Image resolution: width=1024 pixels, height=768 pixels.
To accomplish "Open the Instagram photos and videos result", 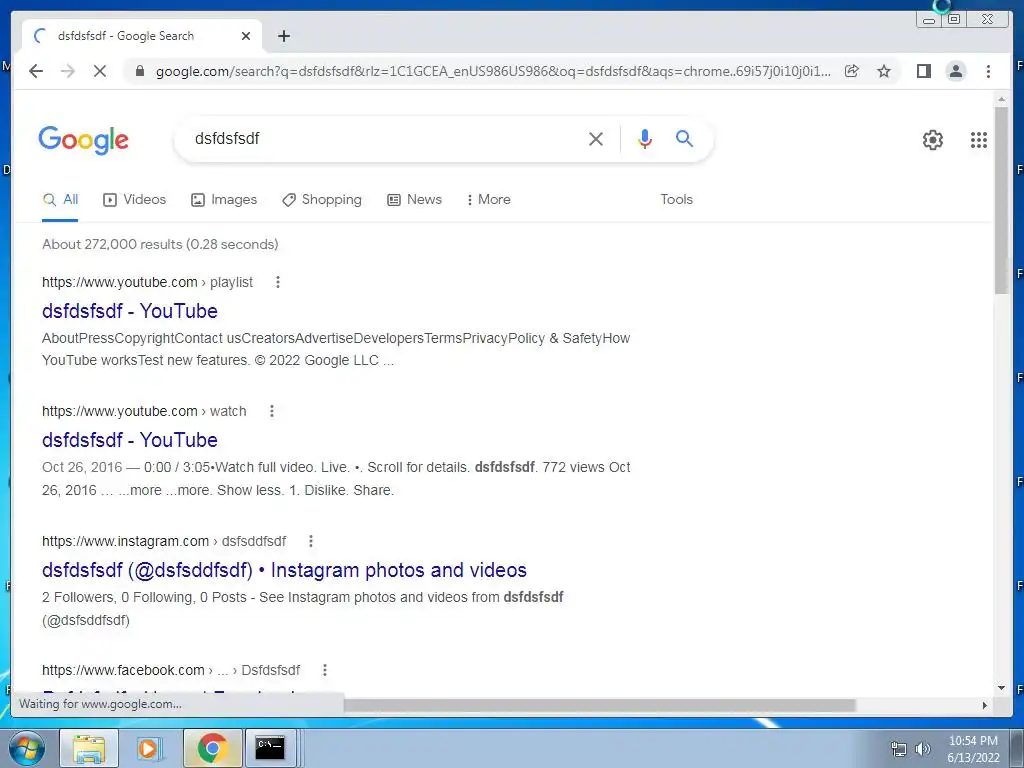I will pos(284,570).
